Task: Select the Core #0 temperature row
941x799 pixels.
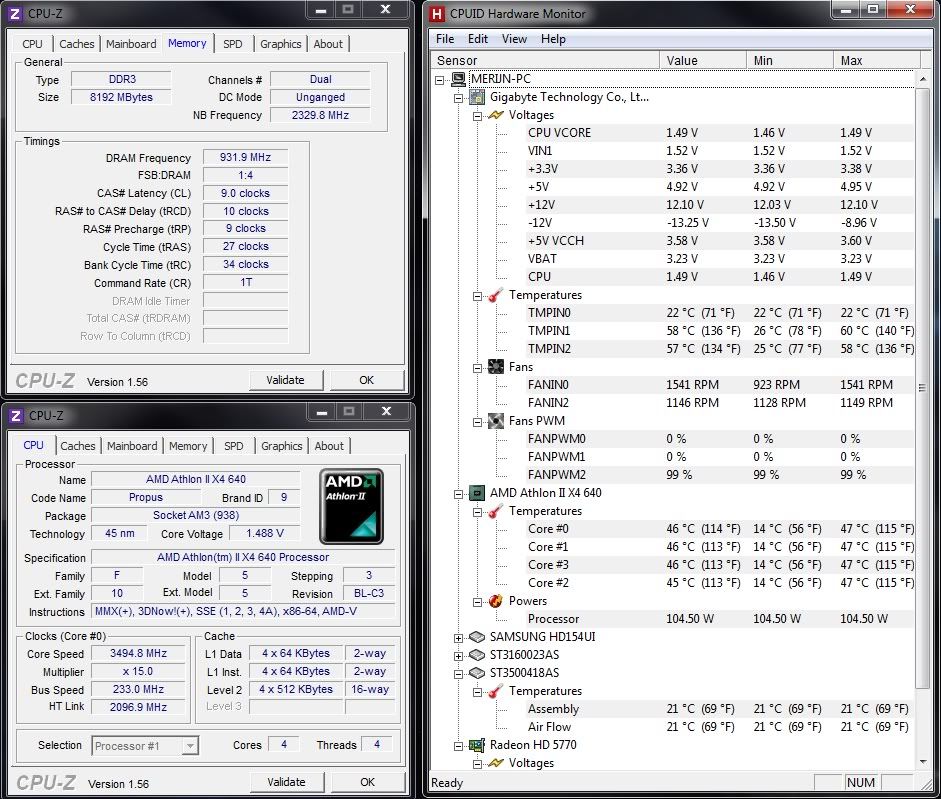Action: coord(720,529)
